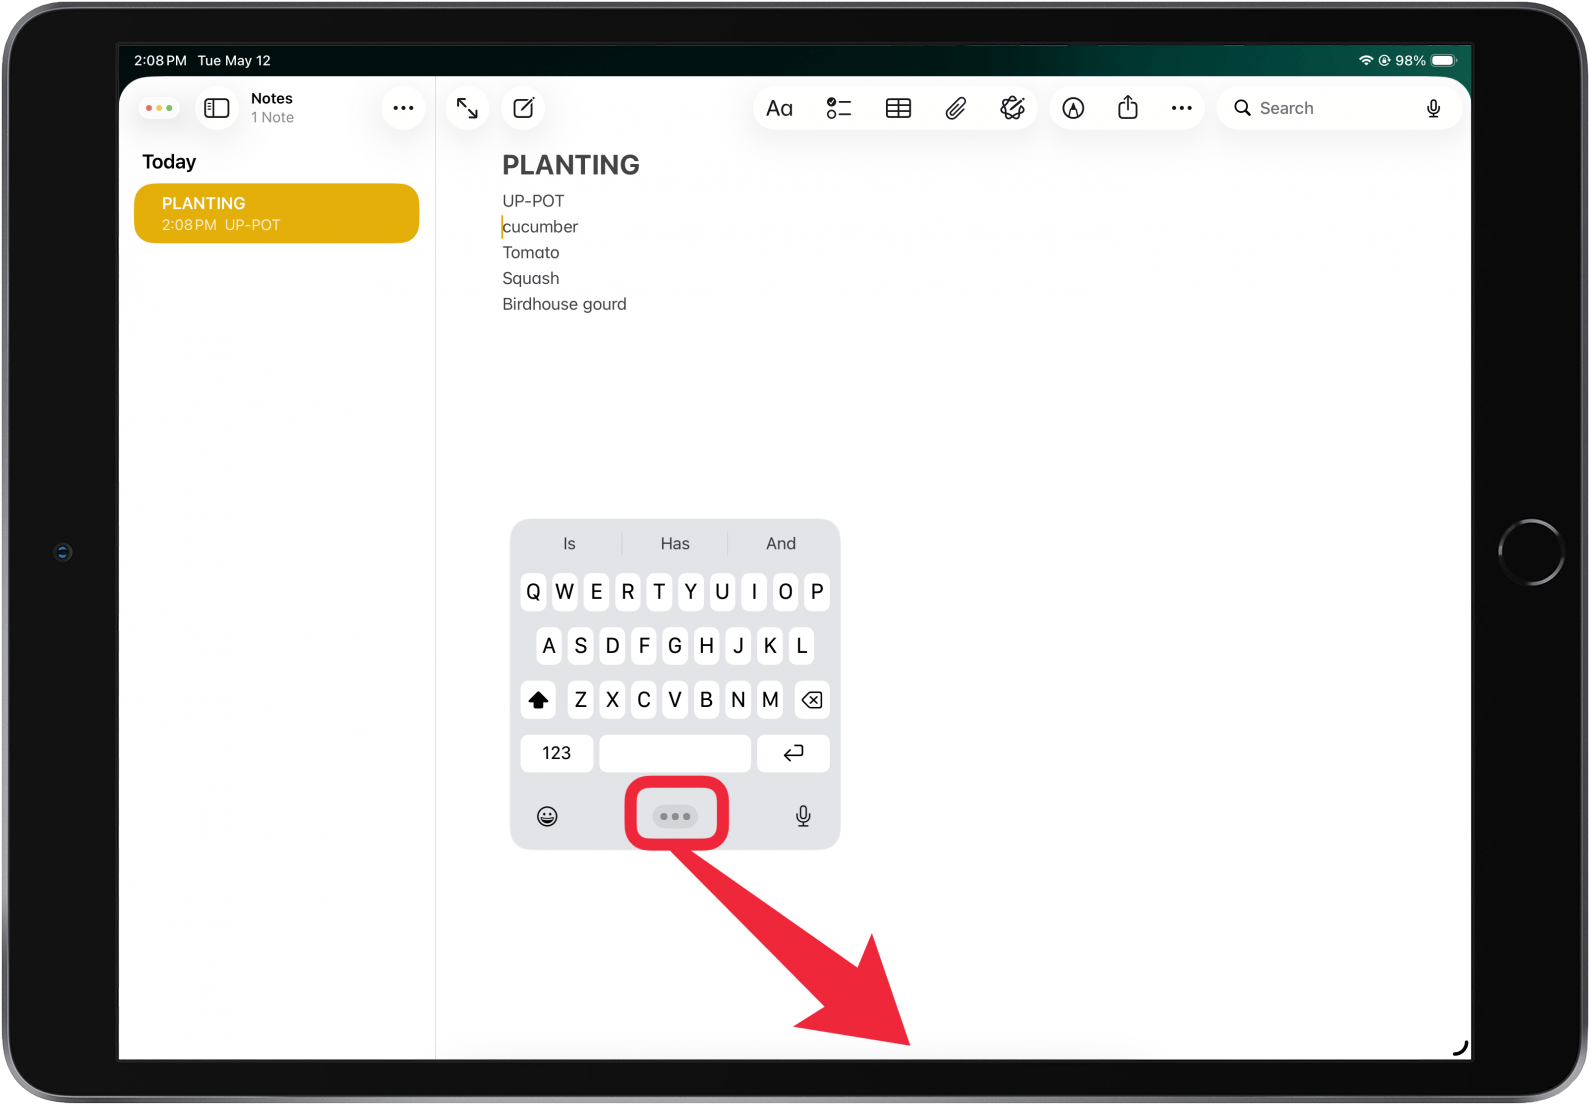Tap the V key
Image resolution: width=1590 pixels, height=1105 pixels.
click(675, 700)
